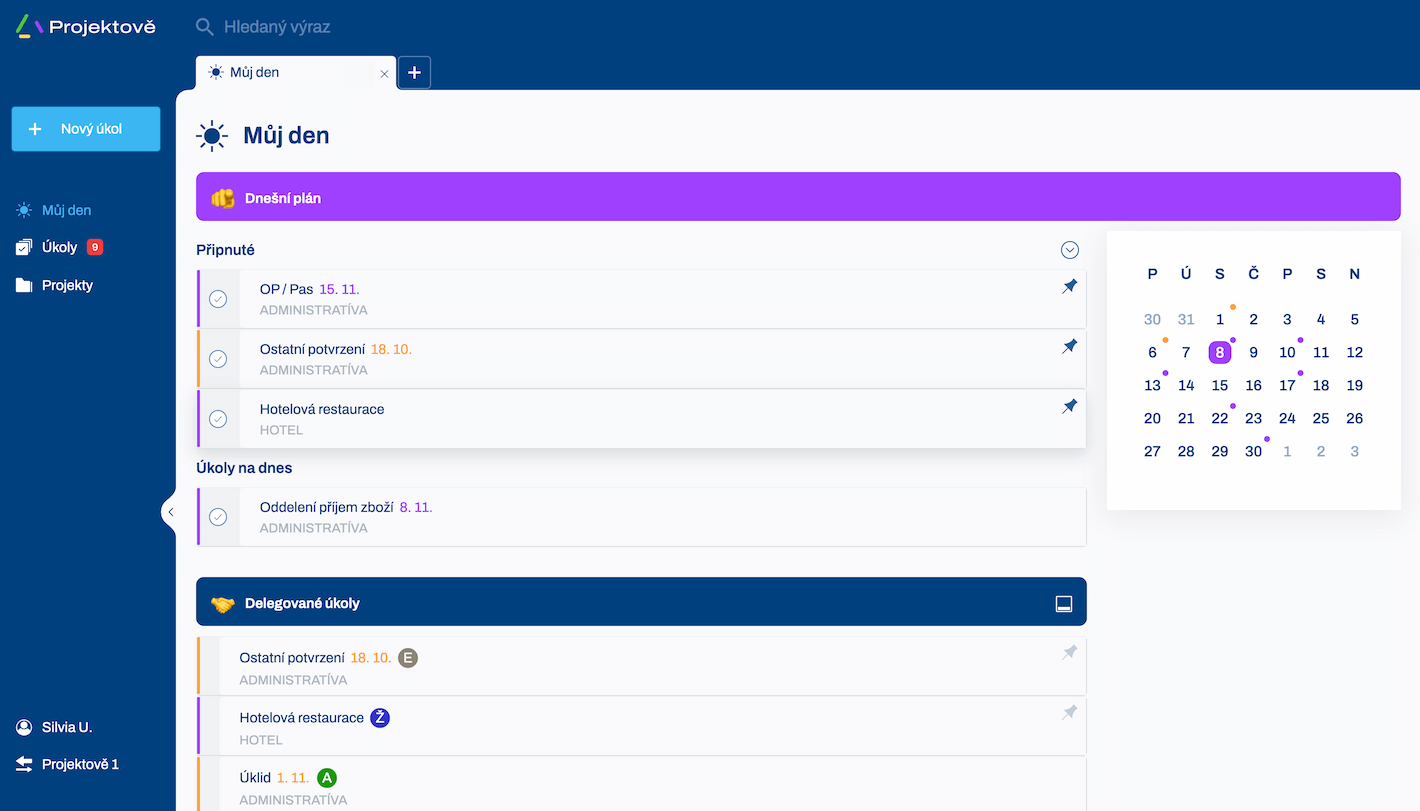Select day 26 in calendar
The image size is (1420, 811).
1354,418
